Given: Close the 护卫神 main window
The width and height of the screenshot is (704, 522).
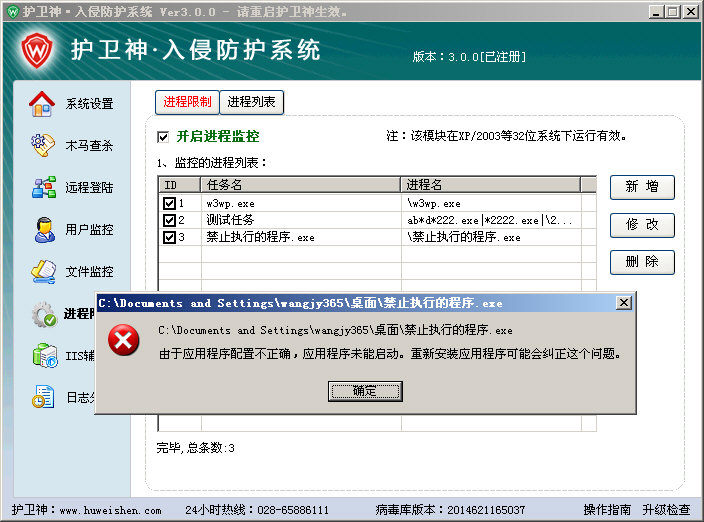Looking at the screenshot, I should tap(691, 12).
